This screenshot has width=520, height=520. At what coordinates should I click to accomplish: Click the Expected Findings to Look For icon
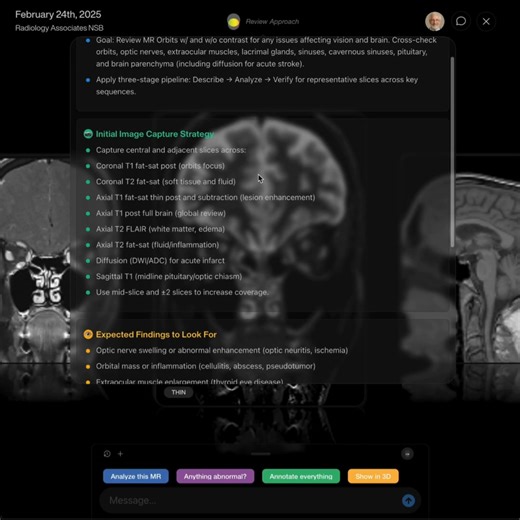(x=88, y=334)
